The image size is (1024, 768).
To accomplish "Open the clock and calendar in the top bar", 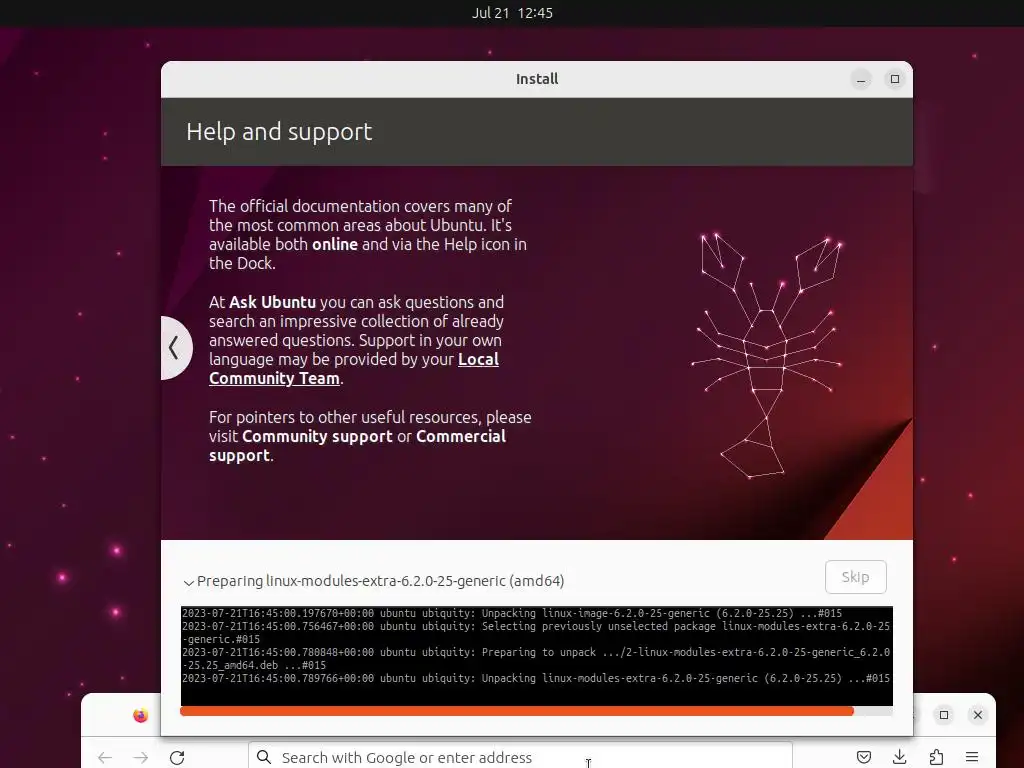I will (x=512, y=13).
